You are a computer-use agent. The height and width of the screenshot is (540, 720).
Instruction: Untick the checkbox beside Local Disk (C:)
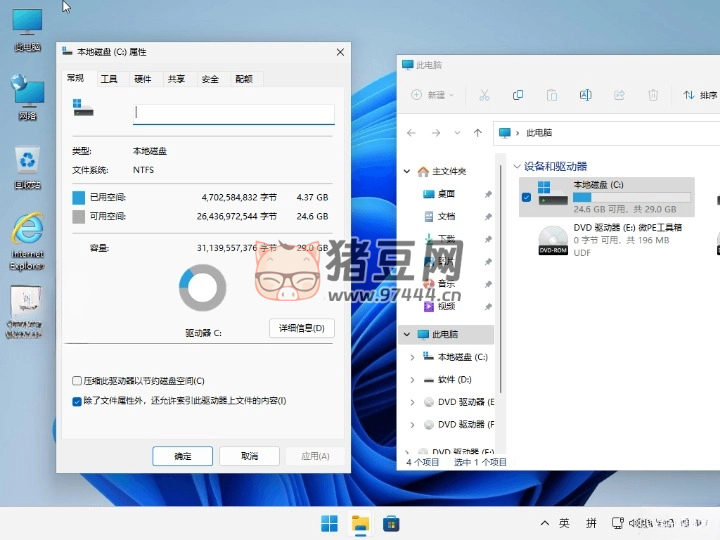(527, 197)
